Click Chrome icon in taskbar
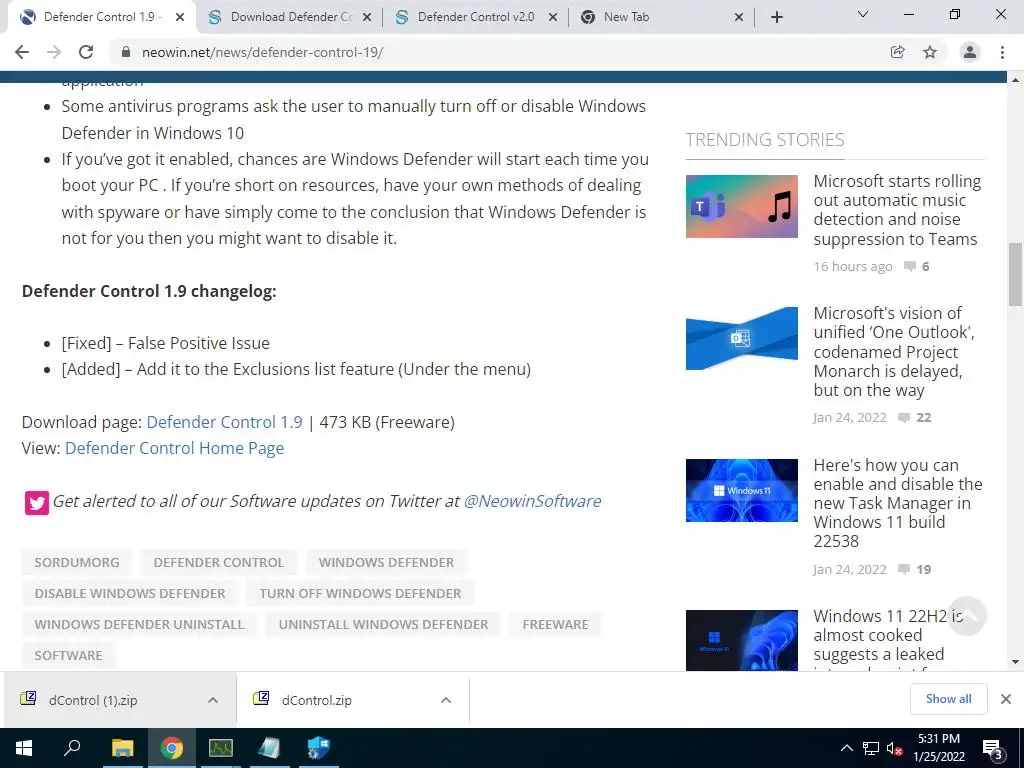 (x=171, y=748)
